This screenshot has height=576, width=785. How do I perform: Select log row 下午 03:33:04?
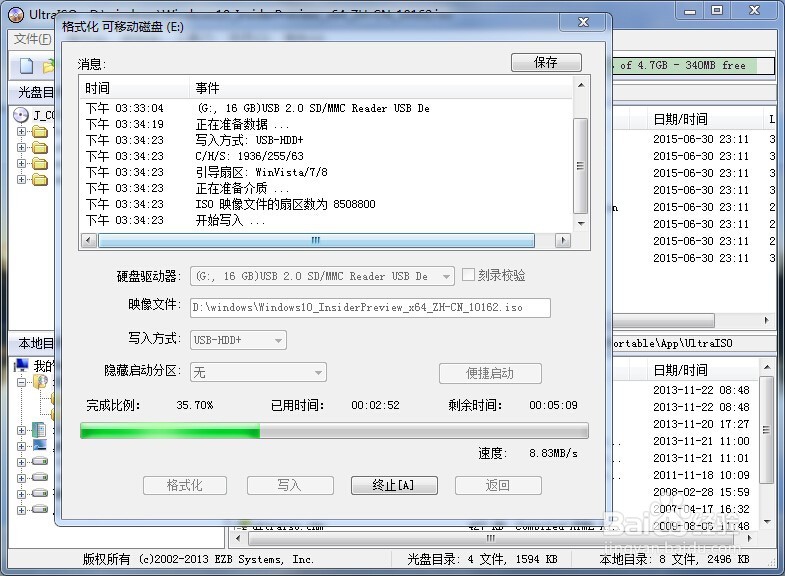click(x=326, y=108)
